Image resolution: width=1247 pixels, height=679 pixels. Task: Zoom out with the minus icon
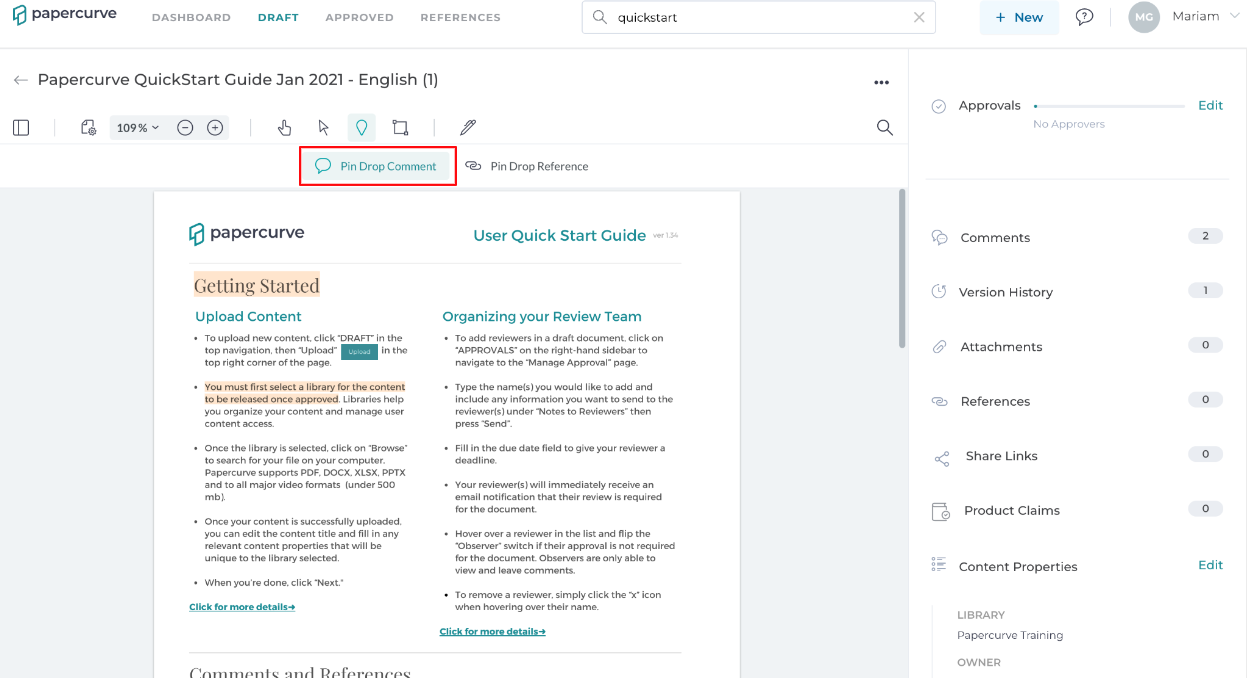click(185, 128)
